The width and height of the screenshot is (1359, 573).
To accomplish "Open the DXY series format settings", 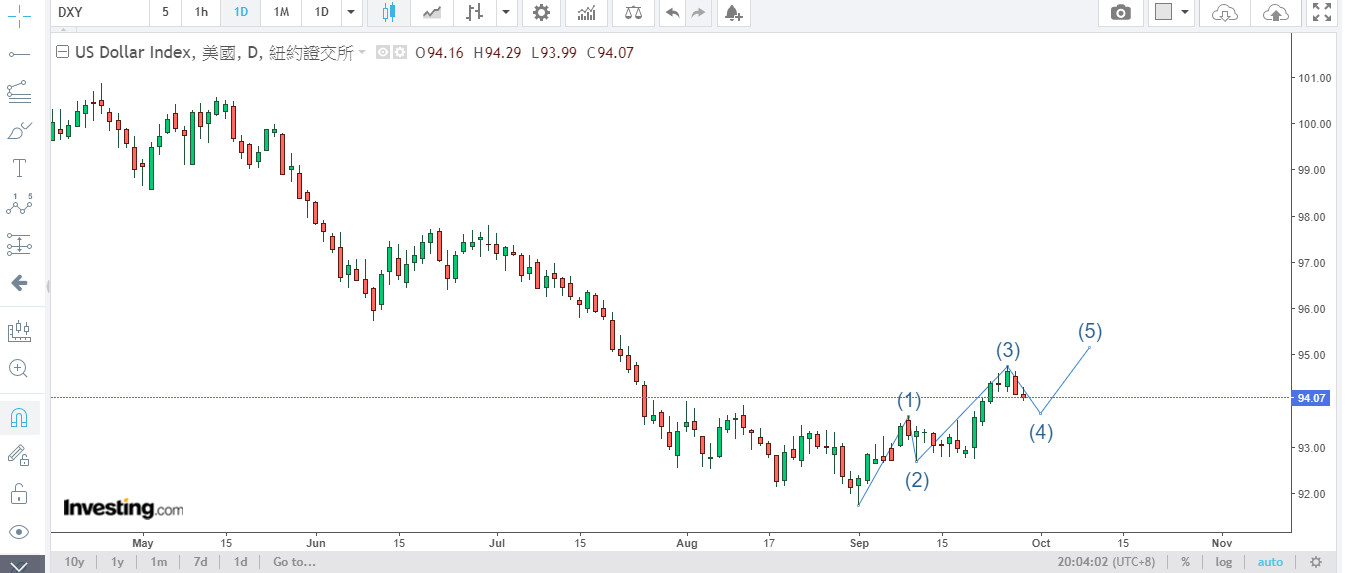I will coord(399,53).
